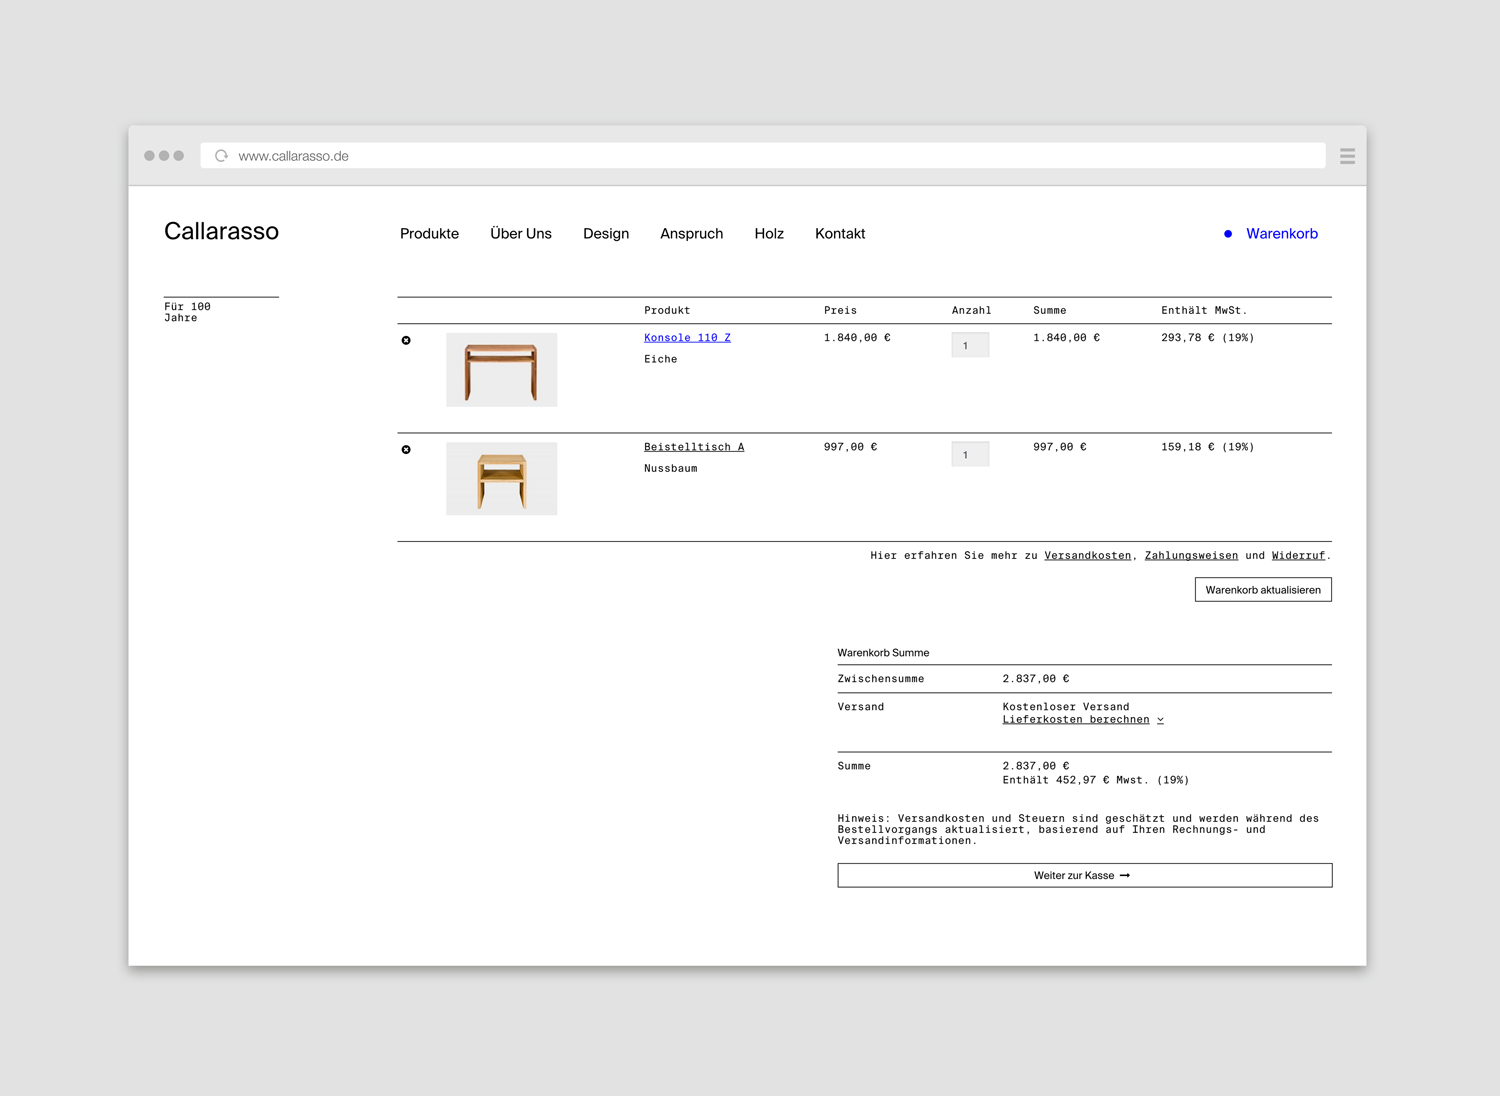Follow the Versandkosten link
The image size is (1500, 1096).
pyautogui.click(x=1087, y=556)
